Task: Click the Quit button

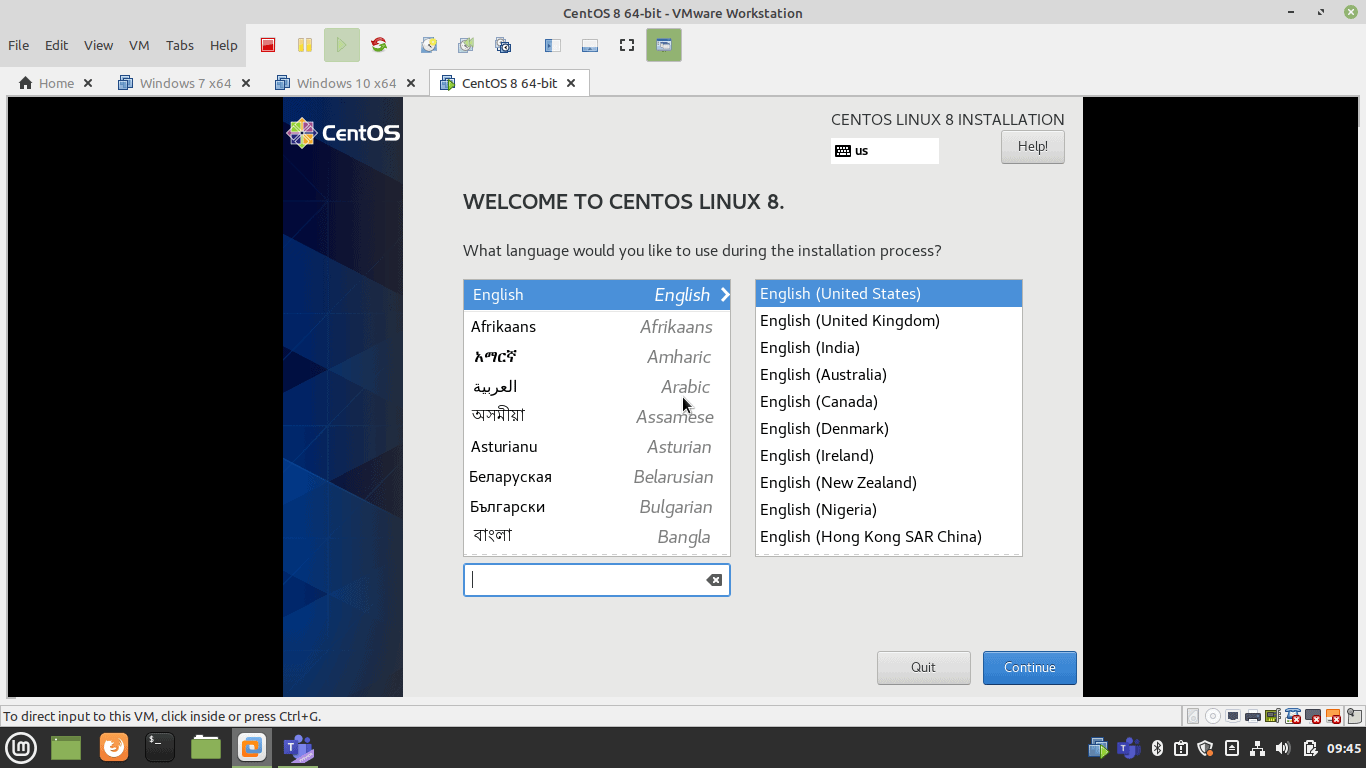Action: pyautogui.click(x=924, y=668)
